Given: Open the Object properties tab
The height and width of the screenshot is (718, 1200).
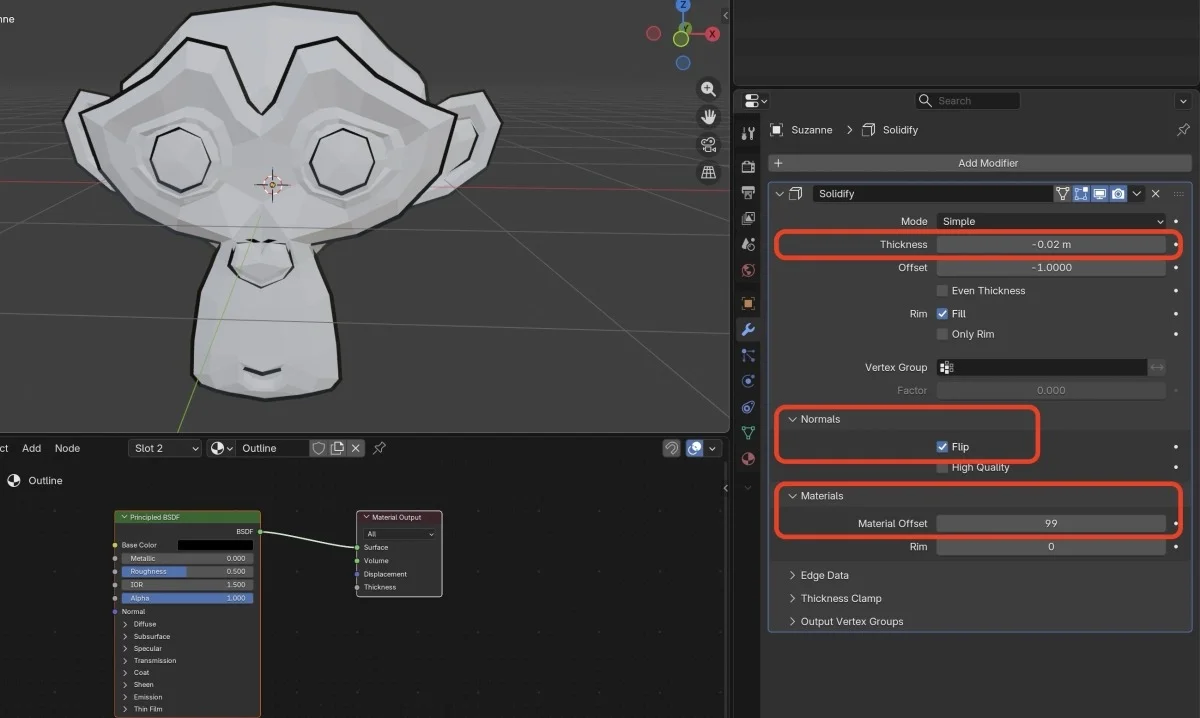Looking at the screenshot, I should [748, 303].
